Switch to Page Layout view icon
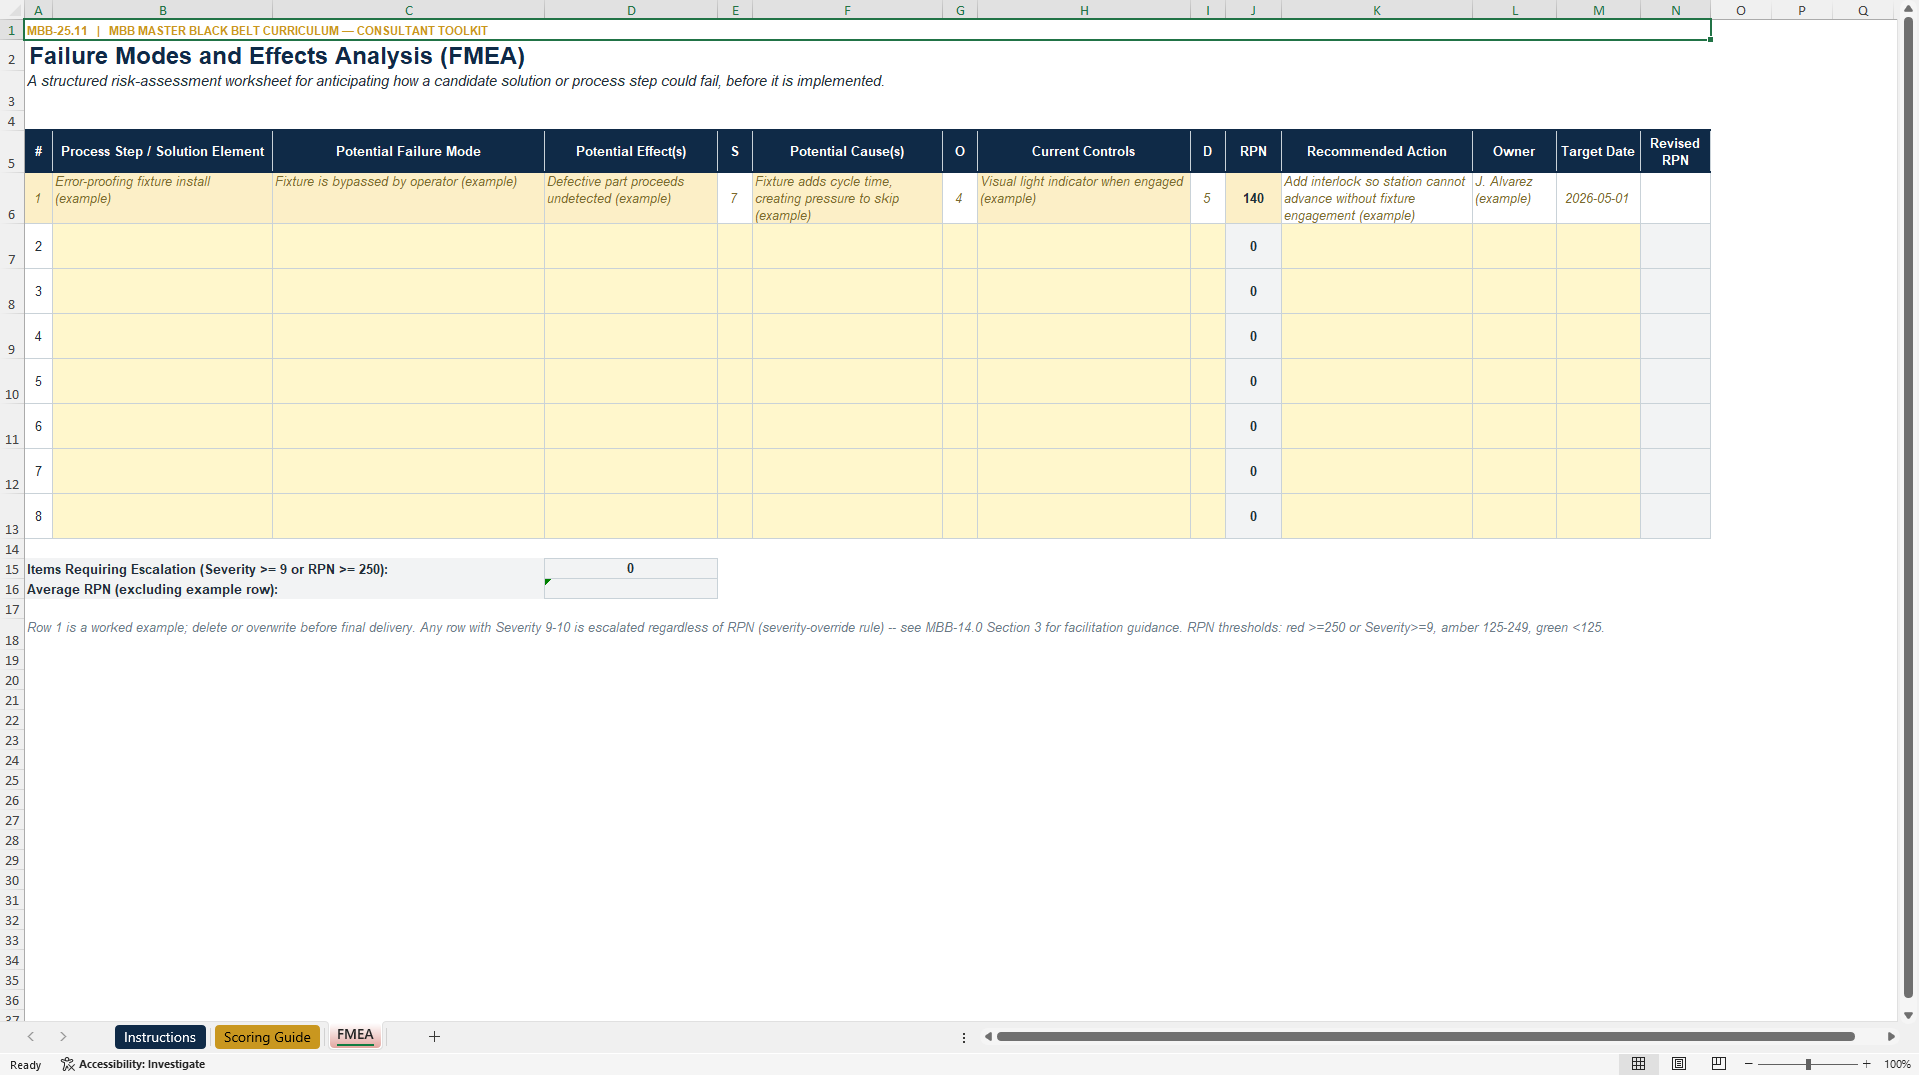 click(1679, 1064)
